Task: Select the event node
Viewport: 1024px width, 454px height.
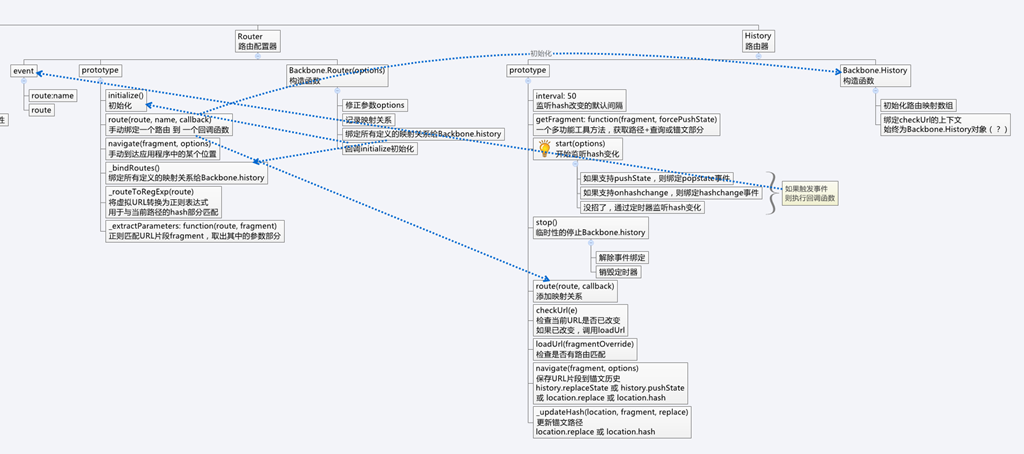Action: (24, 71)
